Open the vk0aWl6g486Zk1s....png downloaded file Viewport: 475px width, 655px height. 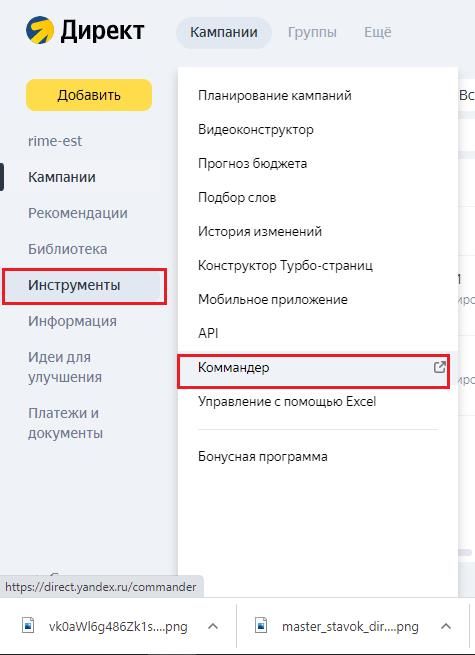click(118, 626)
